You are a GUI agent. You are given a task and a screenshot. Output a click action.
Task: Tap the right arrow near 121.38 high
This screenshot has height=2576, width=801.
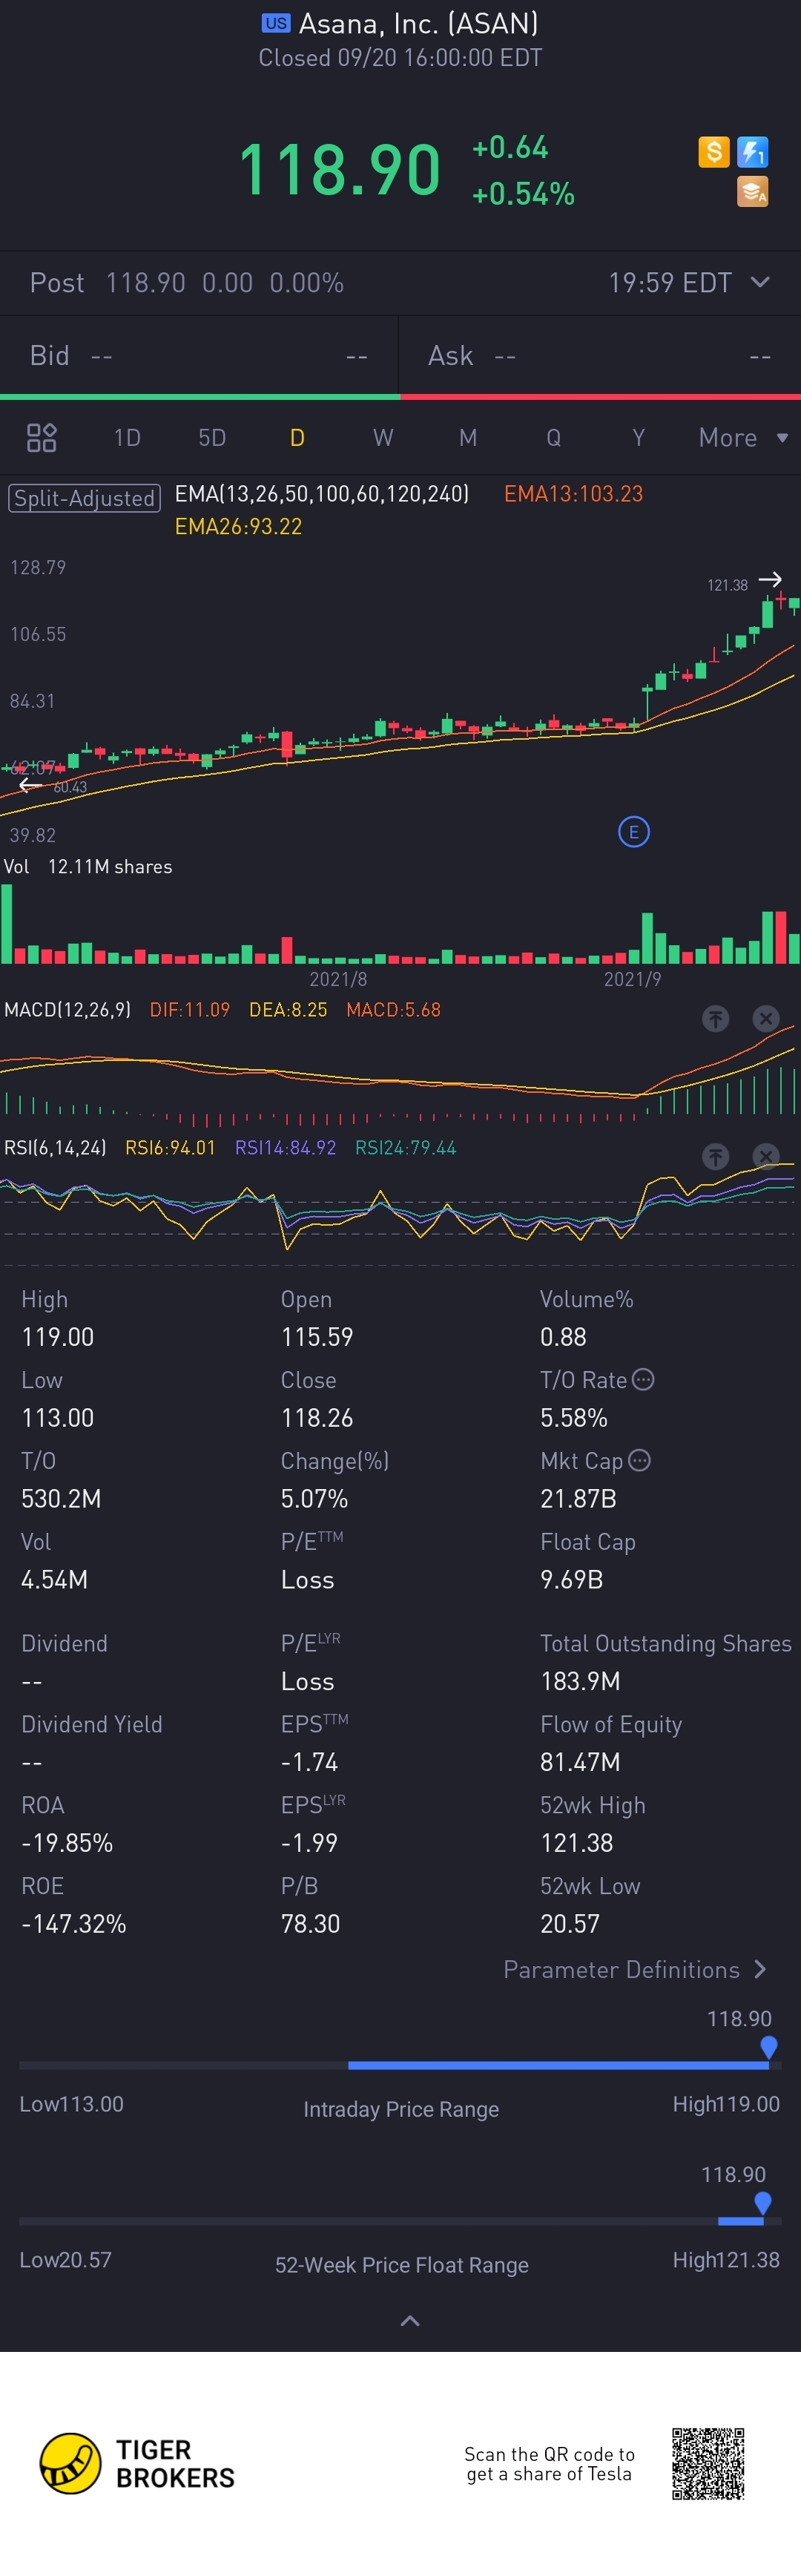(x=770, y=579)
